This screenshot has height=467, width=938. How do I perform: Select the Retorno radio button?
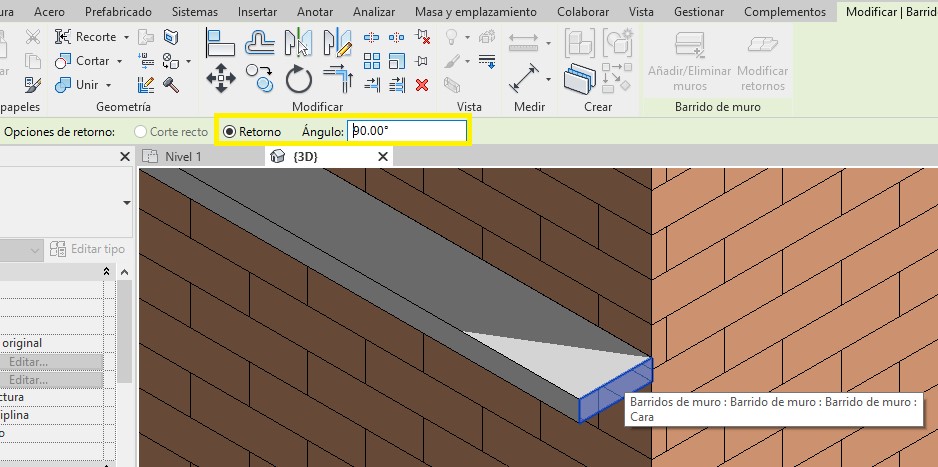(230, 131)
